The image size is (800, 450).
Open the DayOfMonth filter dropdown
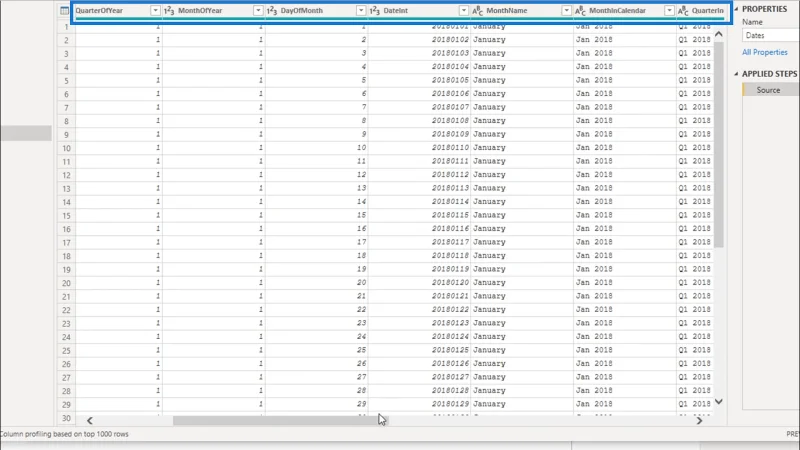click(x=361, y=11)
